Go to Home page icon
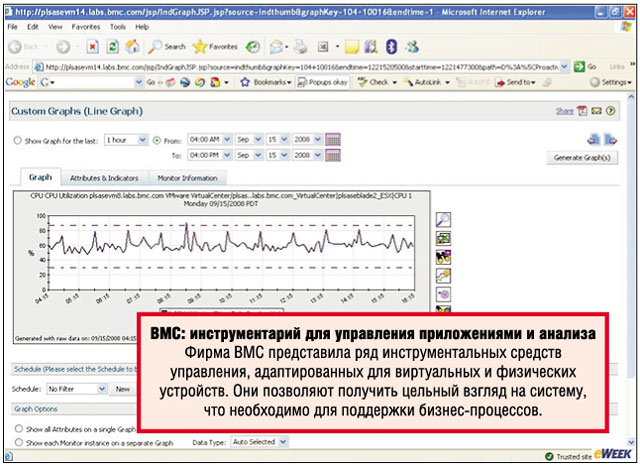The width and height of the screenshot is (640, 467). pos(132,47)
